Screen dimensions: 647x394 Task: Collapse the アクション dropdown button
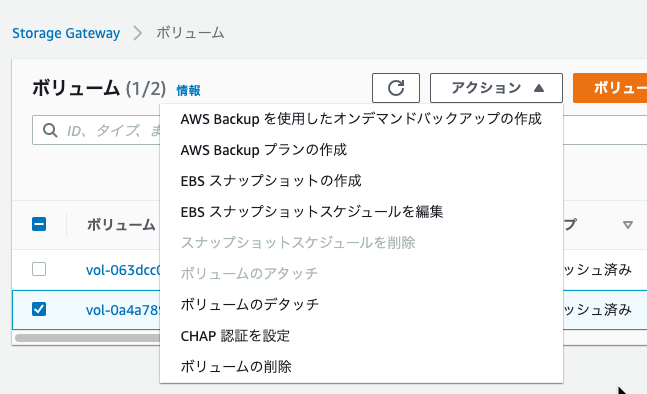coord(496,88)
